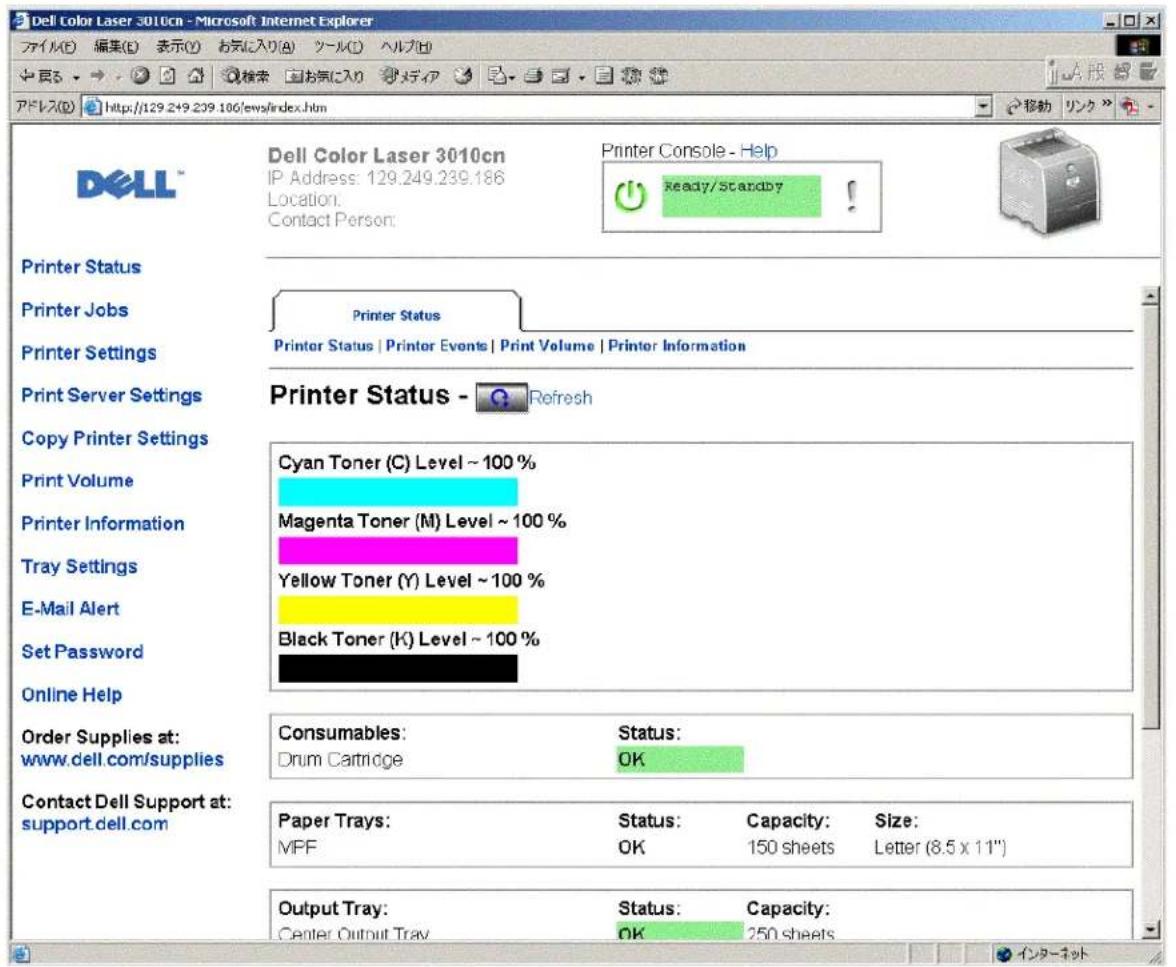
Task: Open the address bar dropdown arrow
Action: (x=983, y=107)
